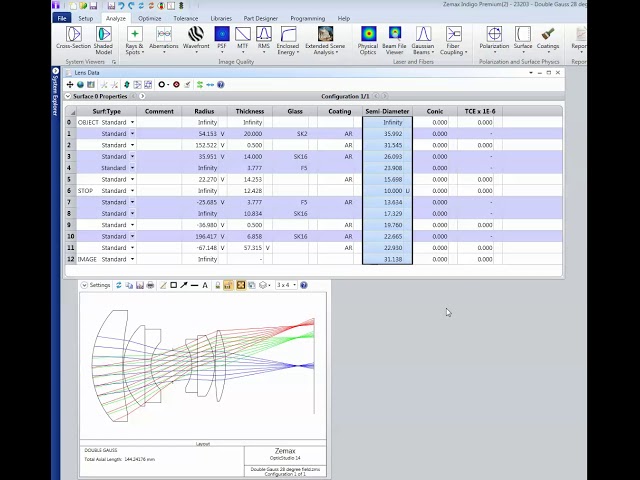Expand the Layout Settings panel
640x480 pixels.
pos(84,285)
